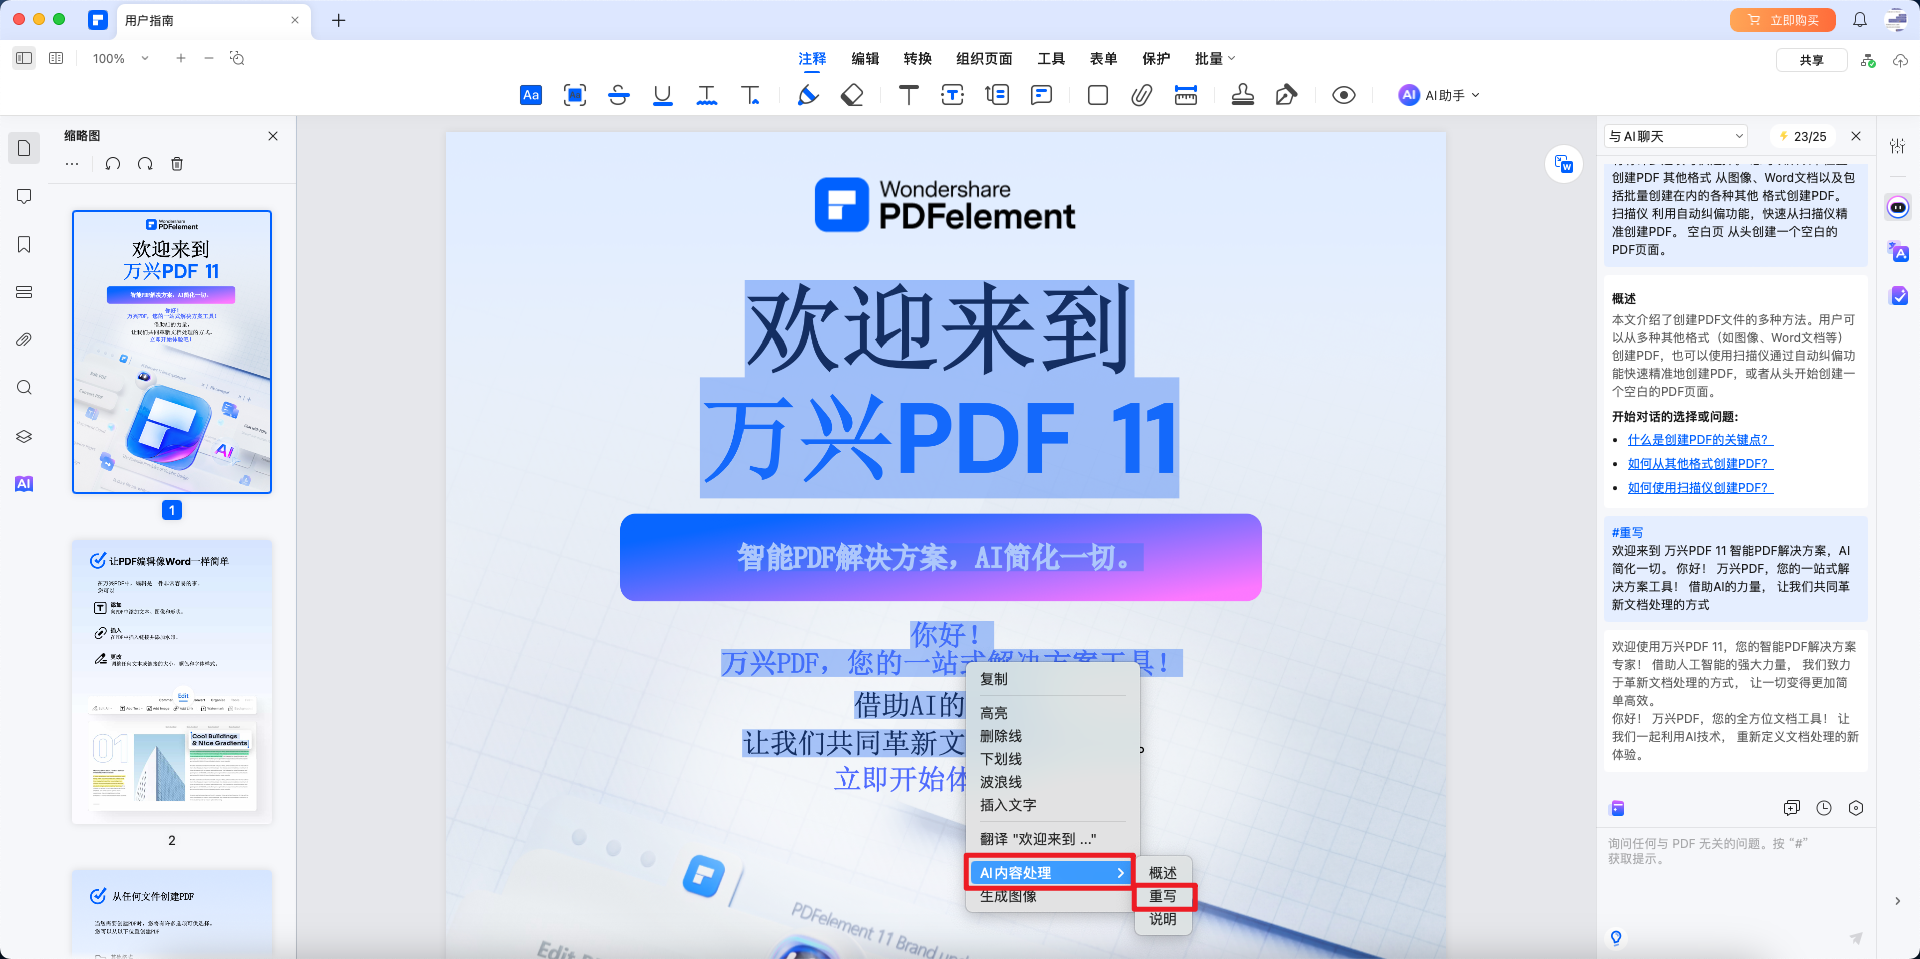Select the area highlight tool

click(575, 95)
